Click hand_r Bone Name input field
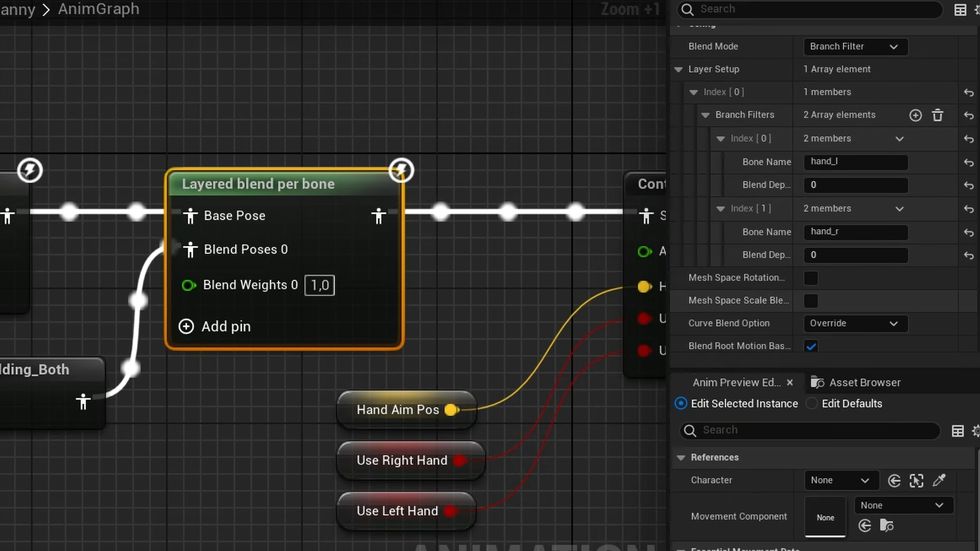980x551 pixels. (x=855, y=232)
